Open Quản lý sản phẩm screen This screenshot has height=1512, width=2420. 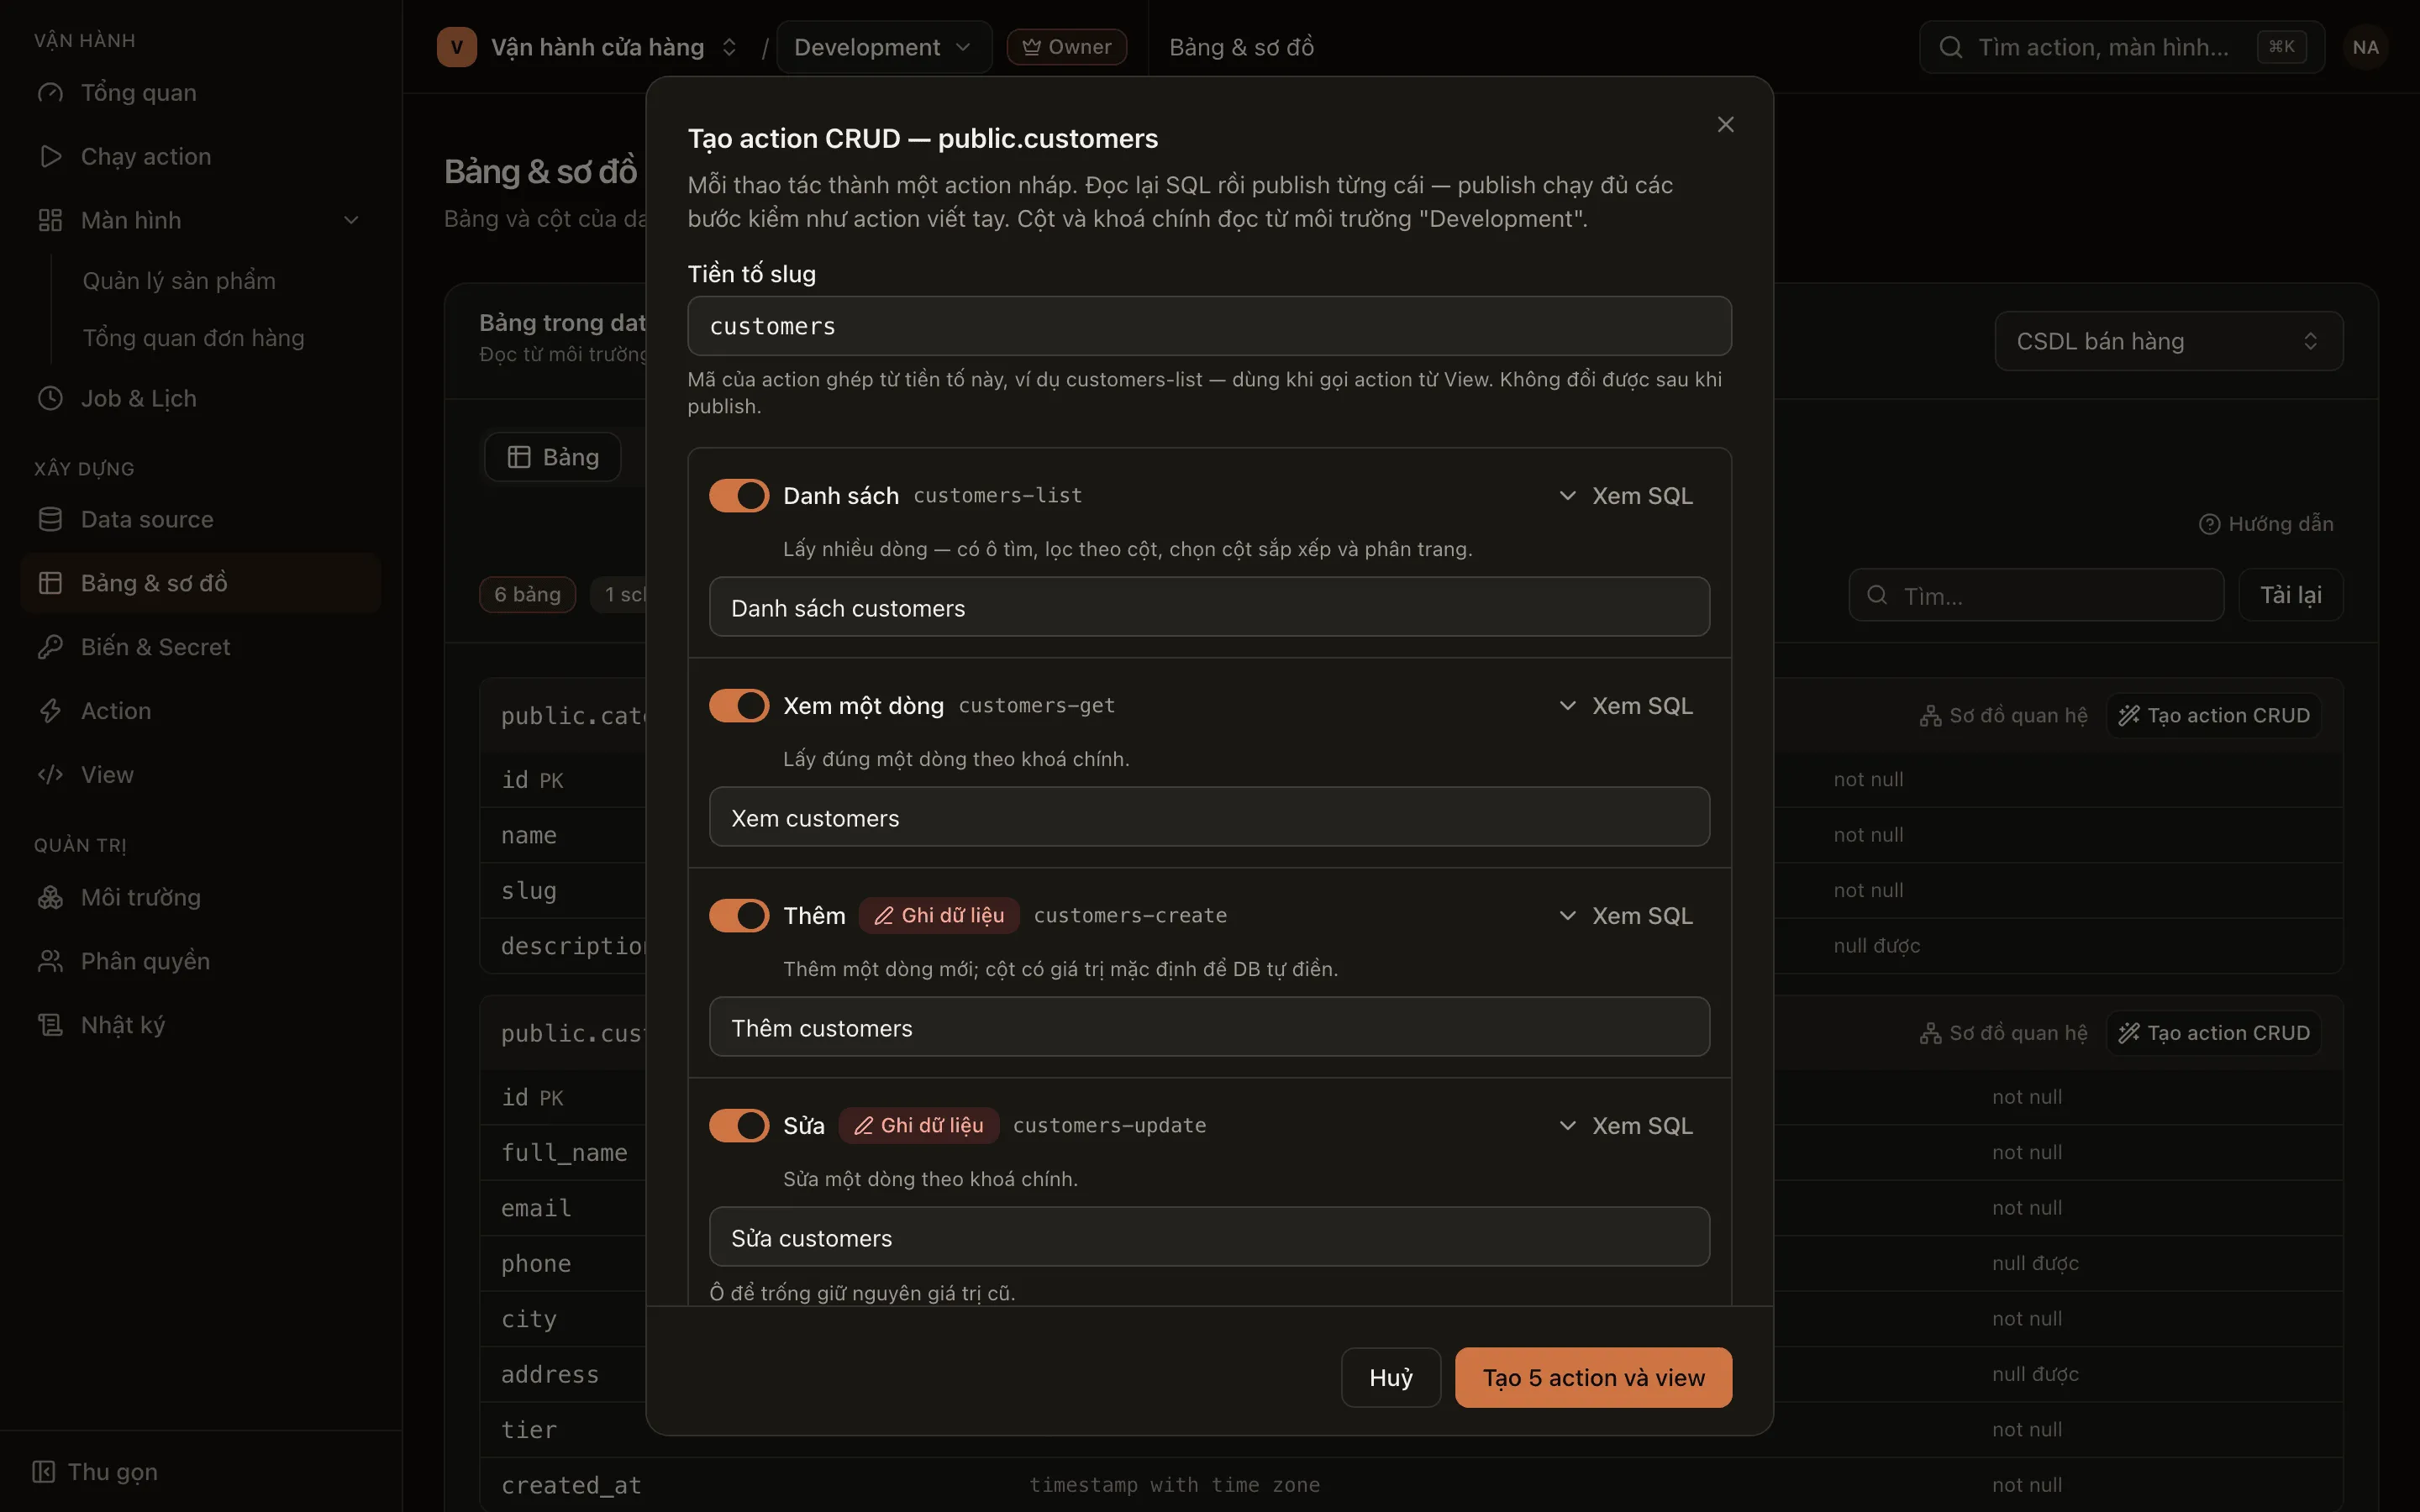[x=179, y=281]
